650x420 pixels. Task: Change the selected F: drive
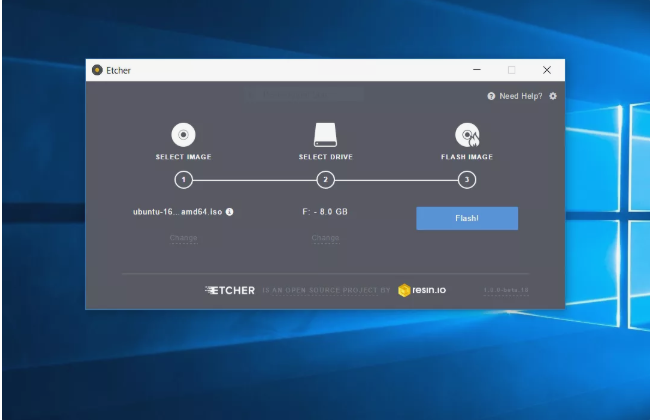point(325,238)
